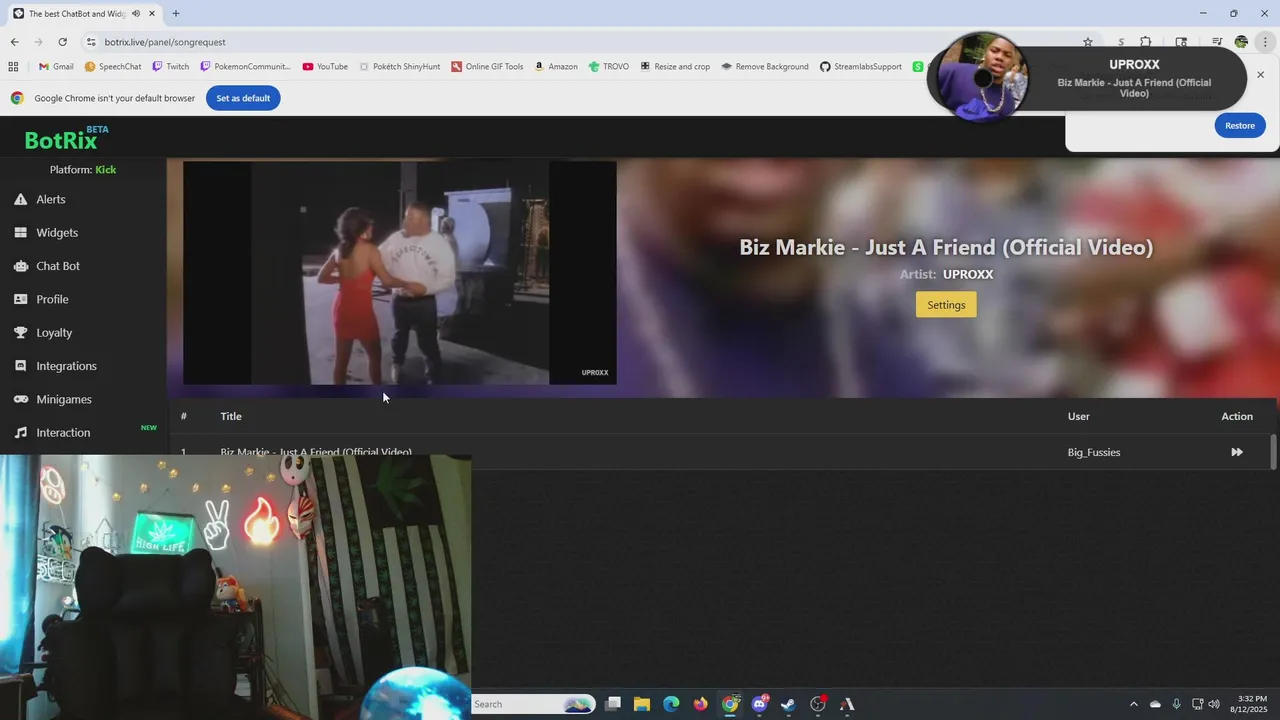This screenshot has width=1280, height=720.
Task: Close the UPROXX media popup
Action: click(1260, 75)
